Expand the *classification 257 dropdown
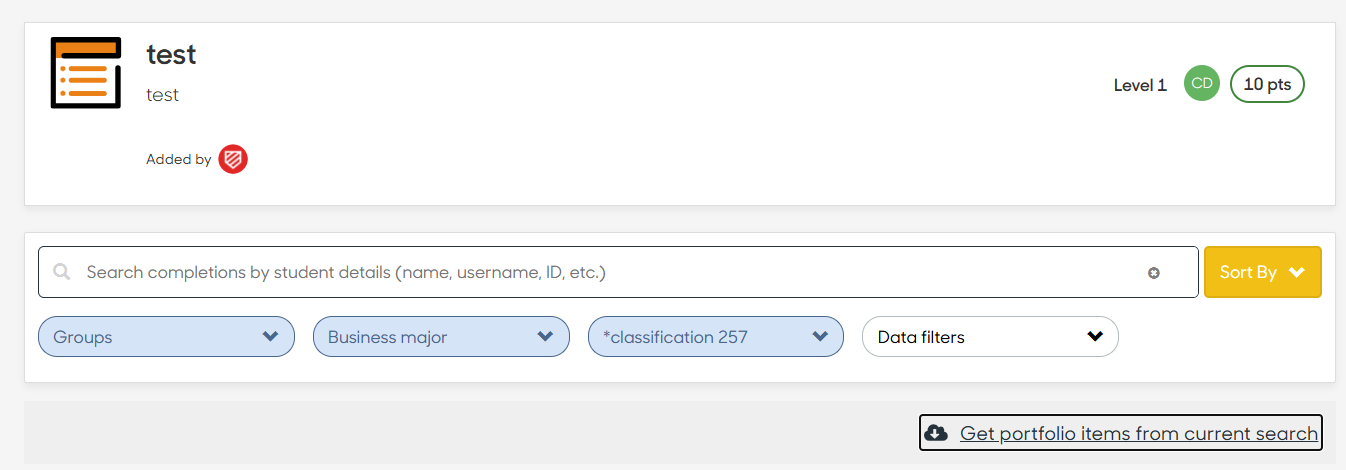Viewport: 1346px width, 470px height. 716,337
